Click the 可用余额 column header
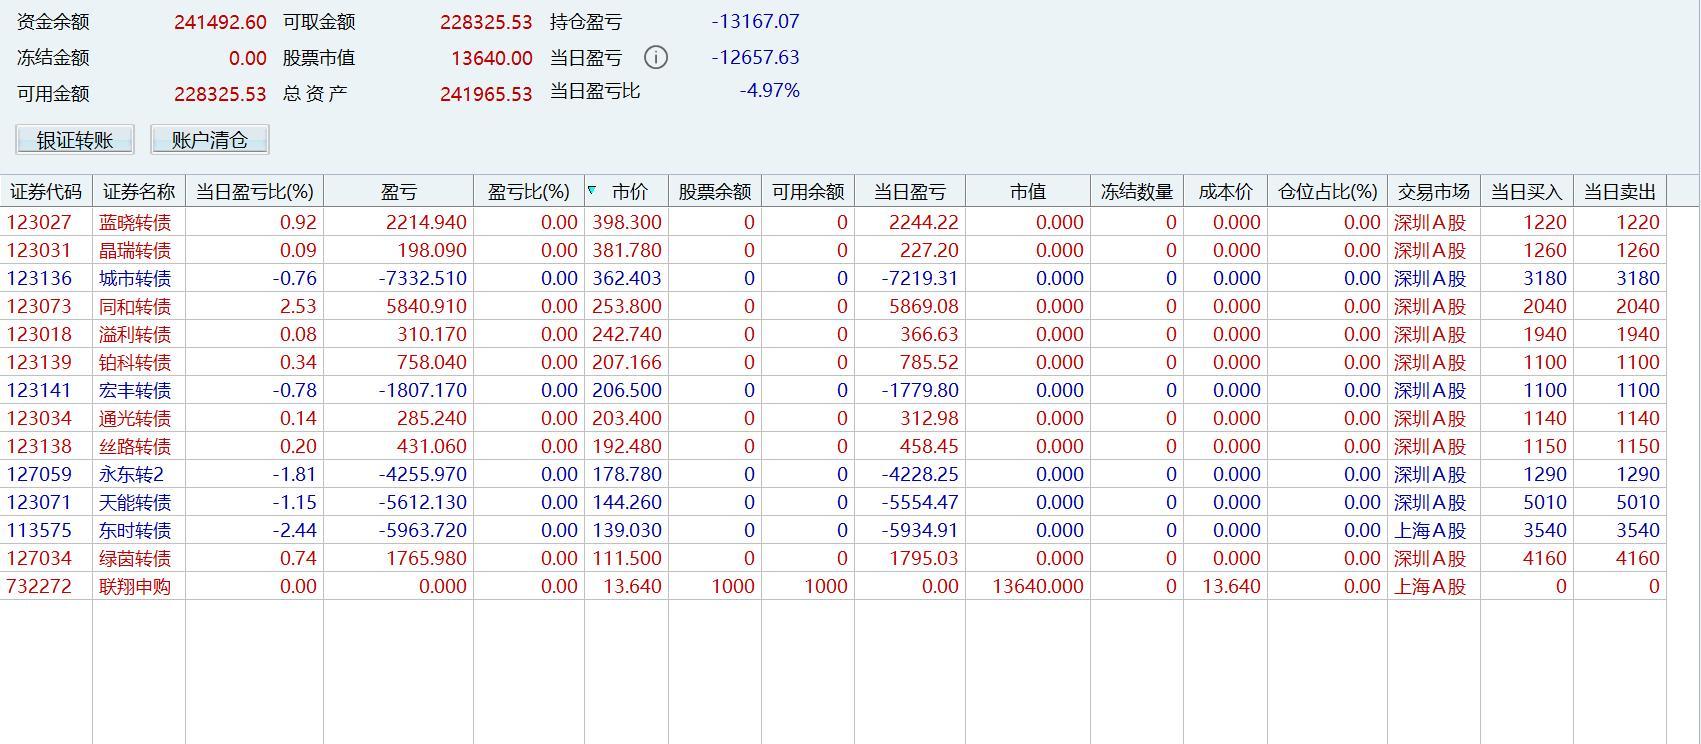Image resolution: width=1701 pixels, height=744 pixels. pos(808,191)
